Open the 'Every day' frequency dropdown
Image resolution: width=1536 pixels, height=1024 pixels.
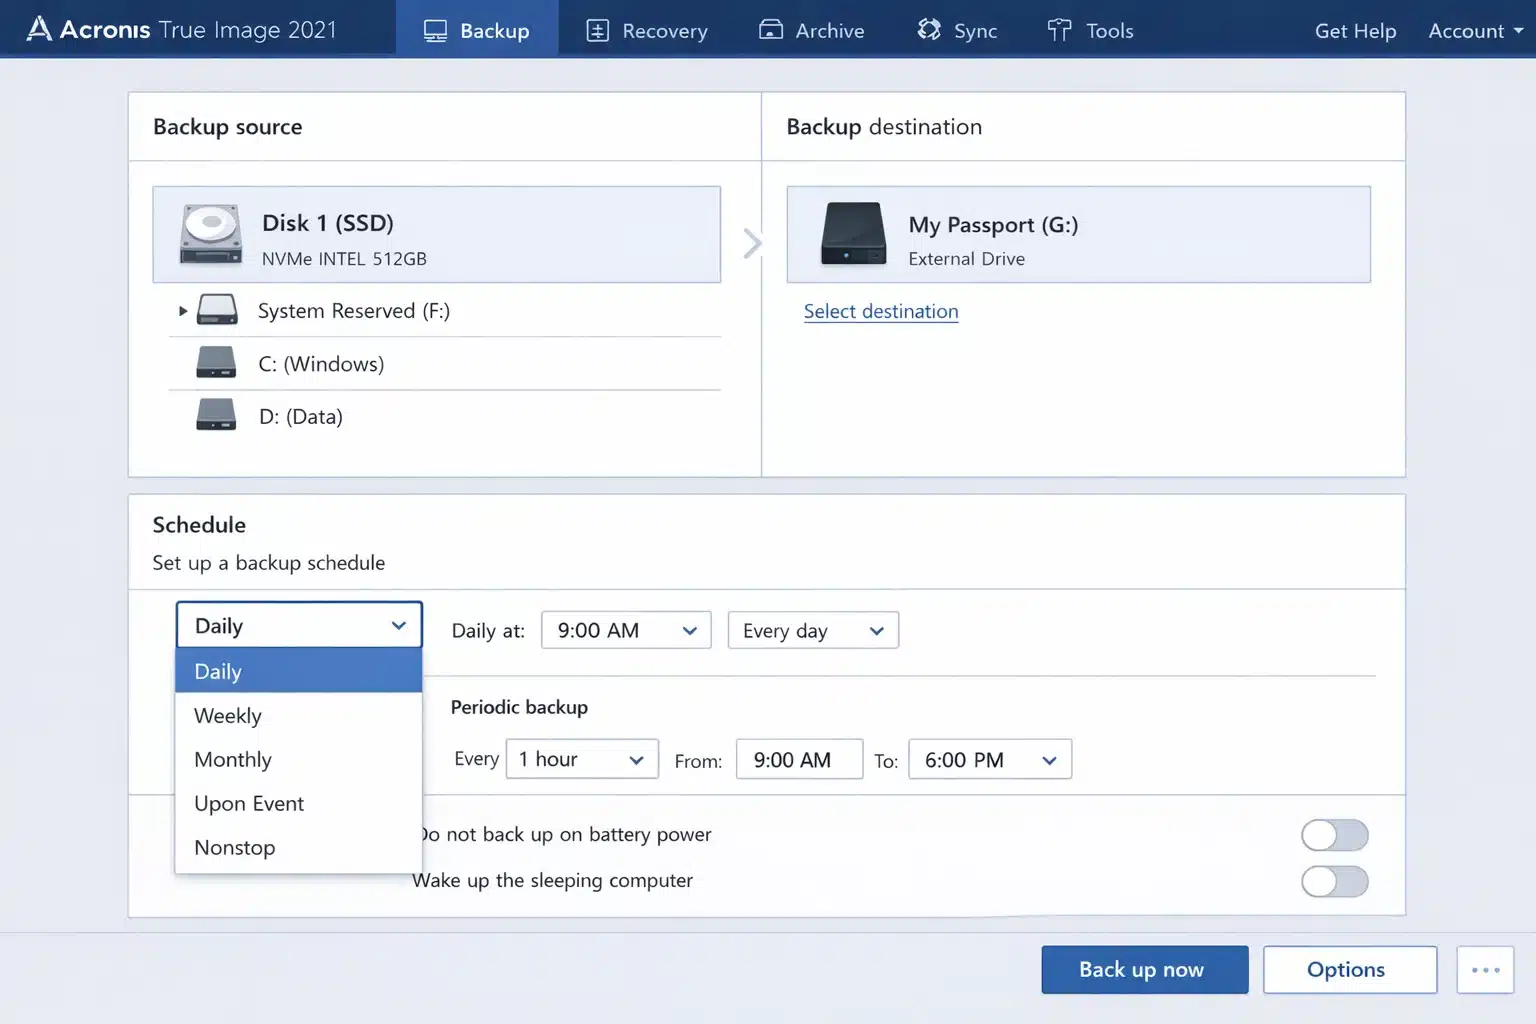point(812,630)
